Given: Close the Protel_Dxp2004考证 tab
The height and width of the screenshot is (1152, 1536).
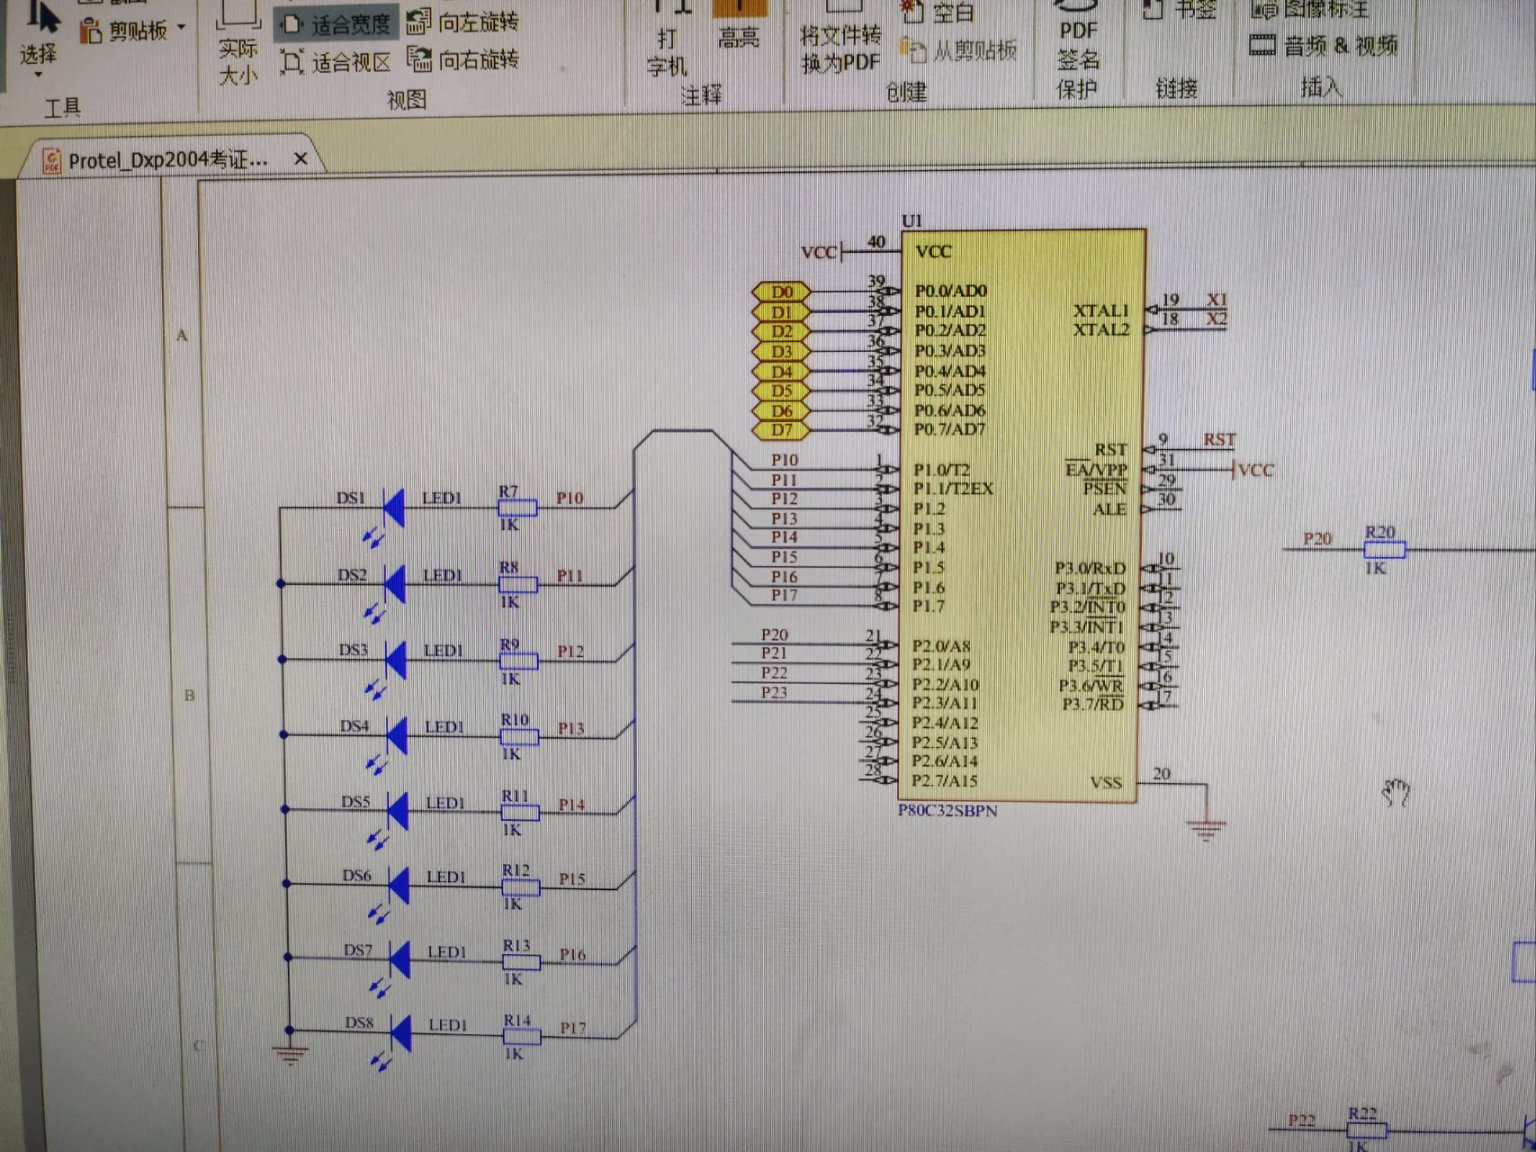Looking at the screenshot, I should pos(300,158).
